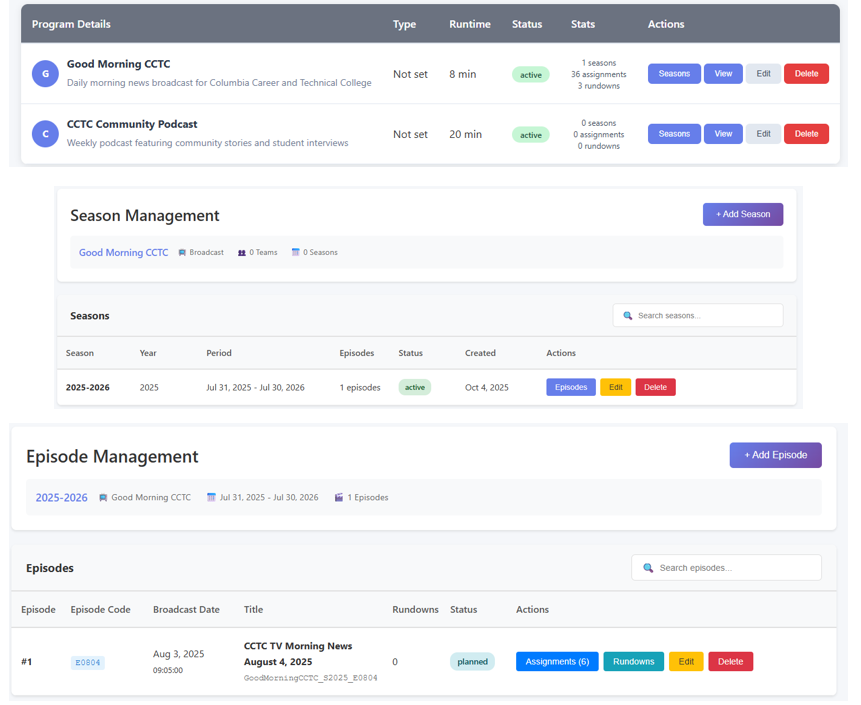Follow the Good Morning CCTC breadcrumb link
This screenshot has height=705, width=861.
(x=123, y=253)
